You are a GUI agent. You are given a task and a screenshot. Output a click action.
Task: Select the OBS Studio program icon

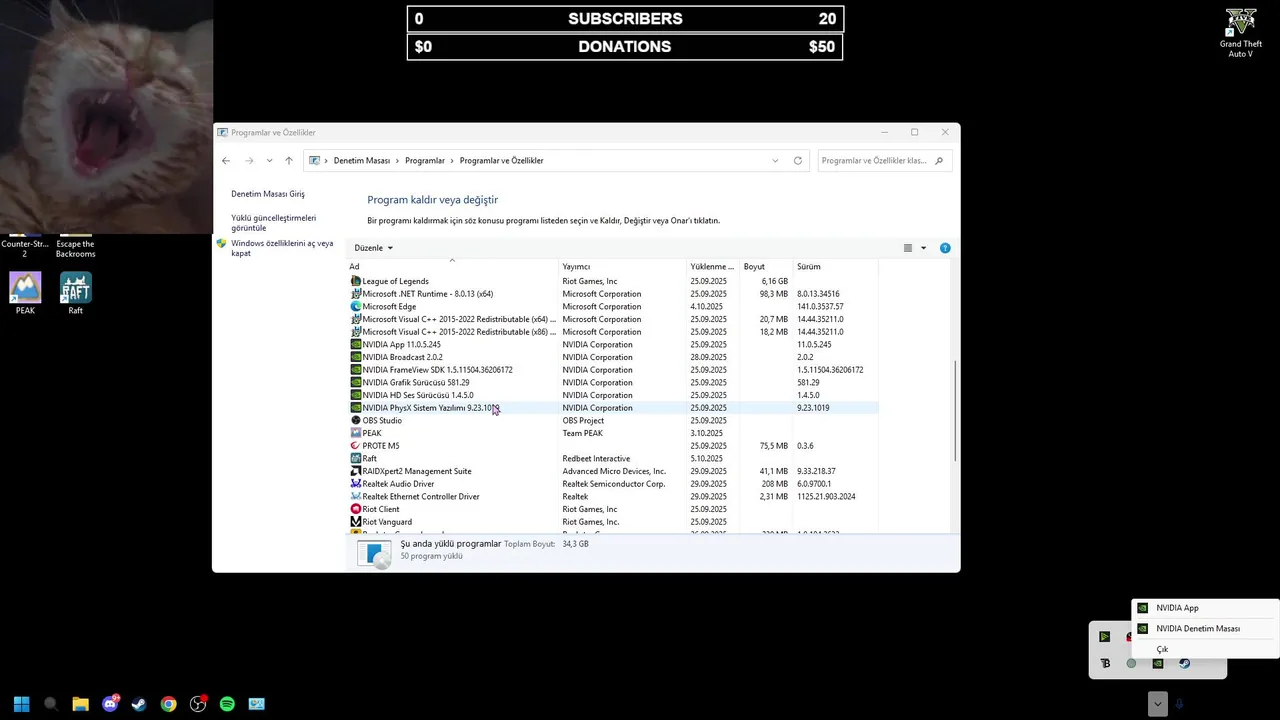[x=356, y=421]
